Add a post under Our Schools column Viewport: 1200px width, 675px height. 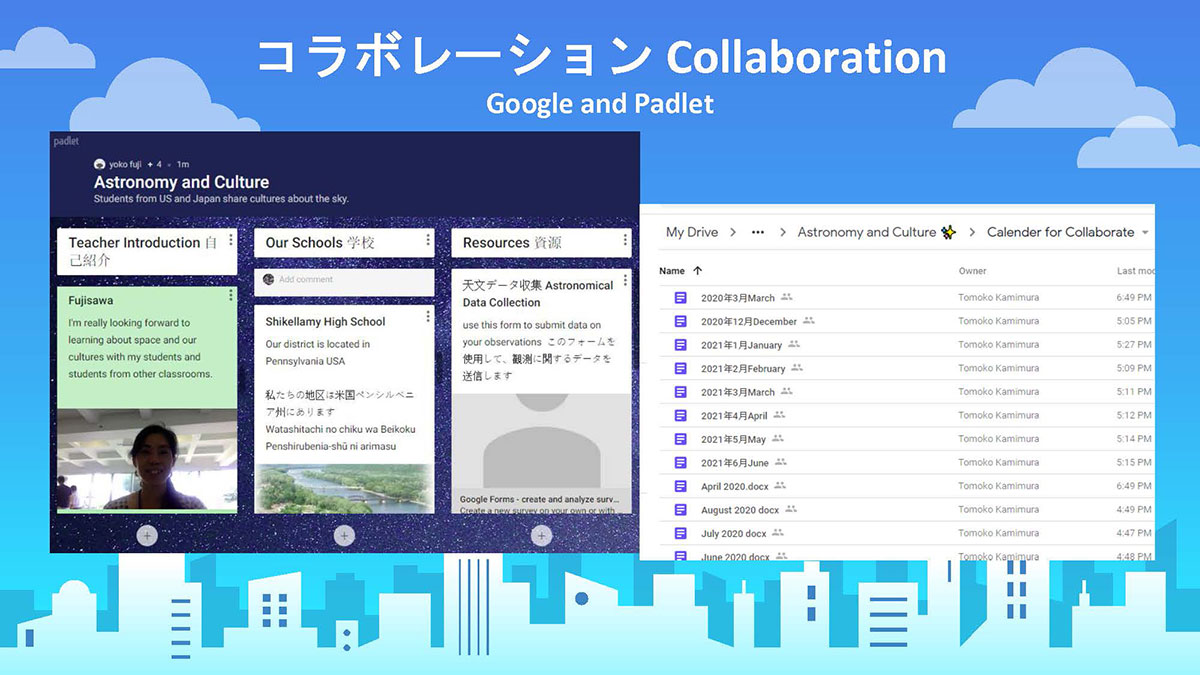pyautogui.click(x=344, y=536)
